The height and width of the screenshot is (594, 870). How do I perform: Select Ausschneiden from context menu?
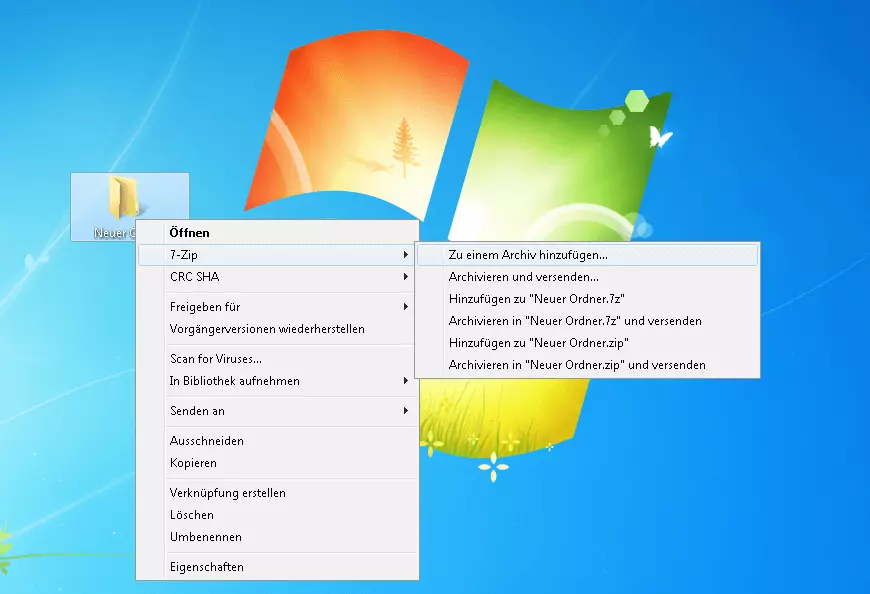point(206,441)
